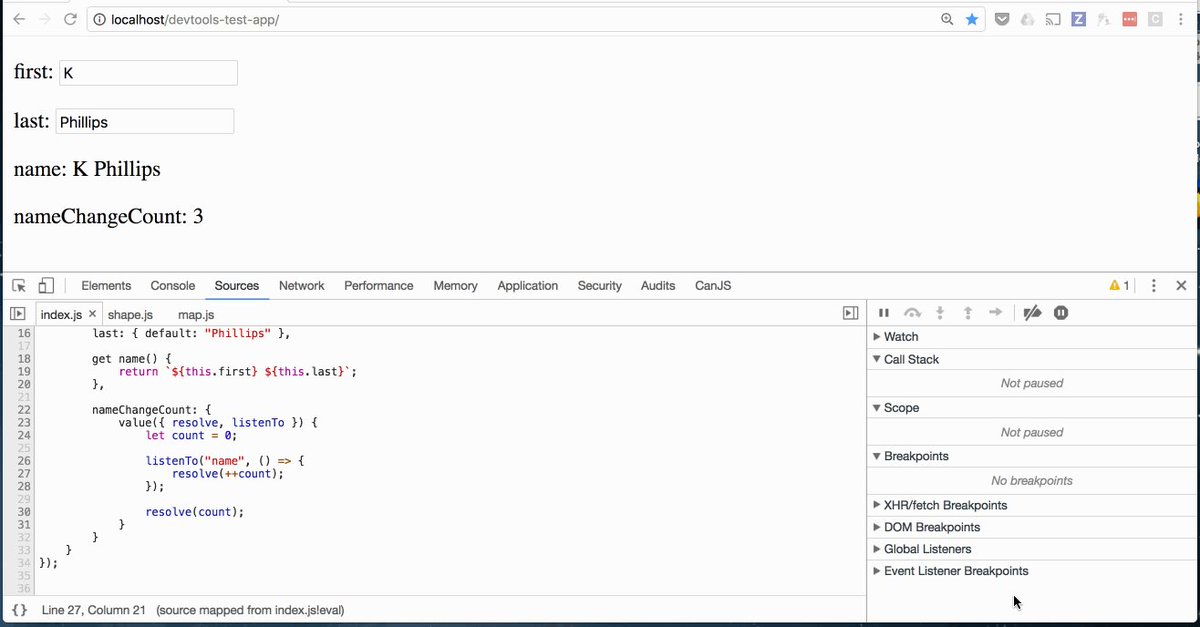
Task: Click 'name: K Phillips' page text
Action: pos(87,170)
